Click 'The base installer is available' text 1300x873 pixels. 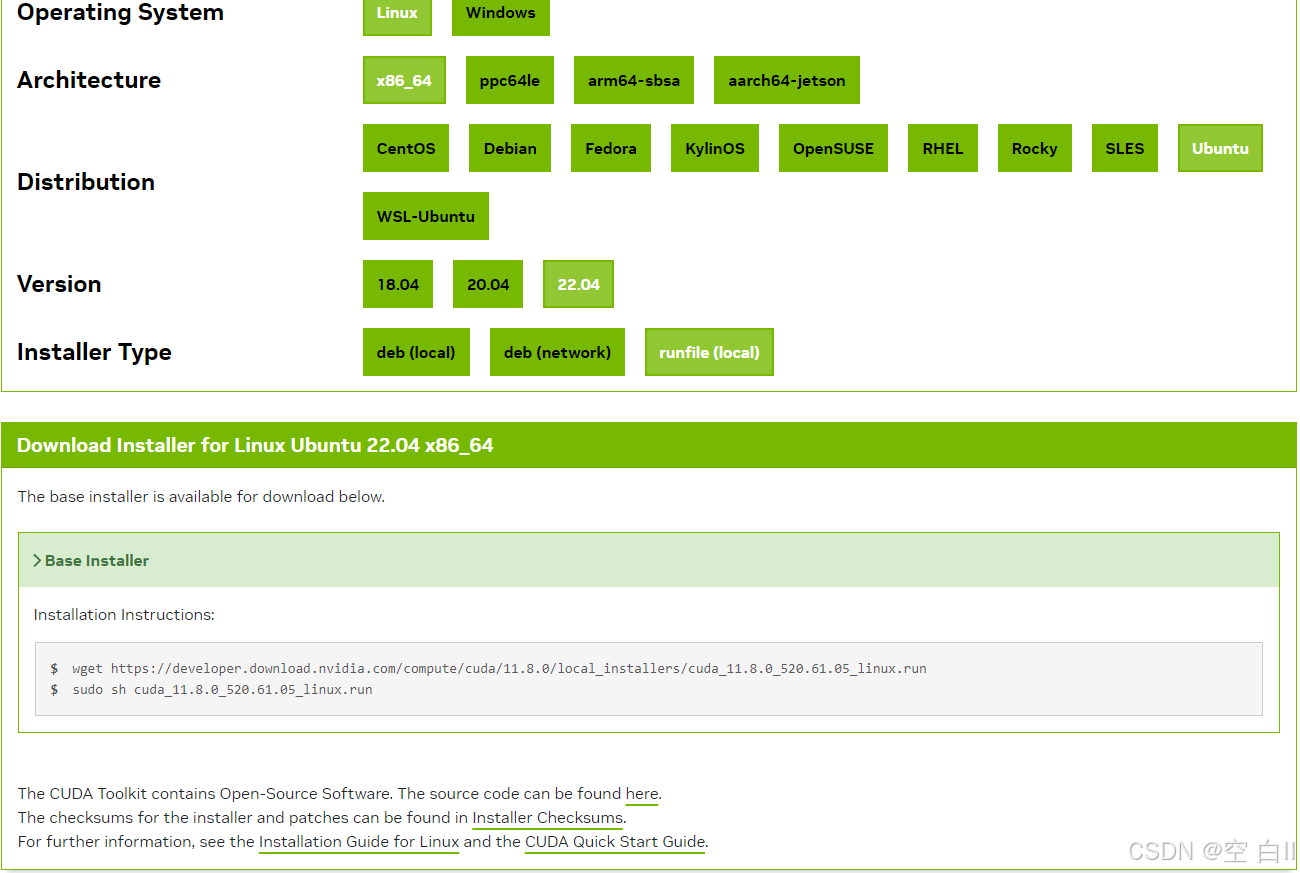click(201, 497)
